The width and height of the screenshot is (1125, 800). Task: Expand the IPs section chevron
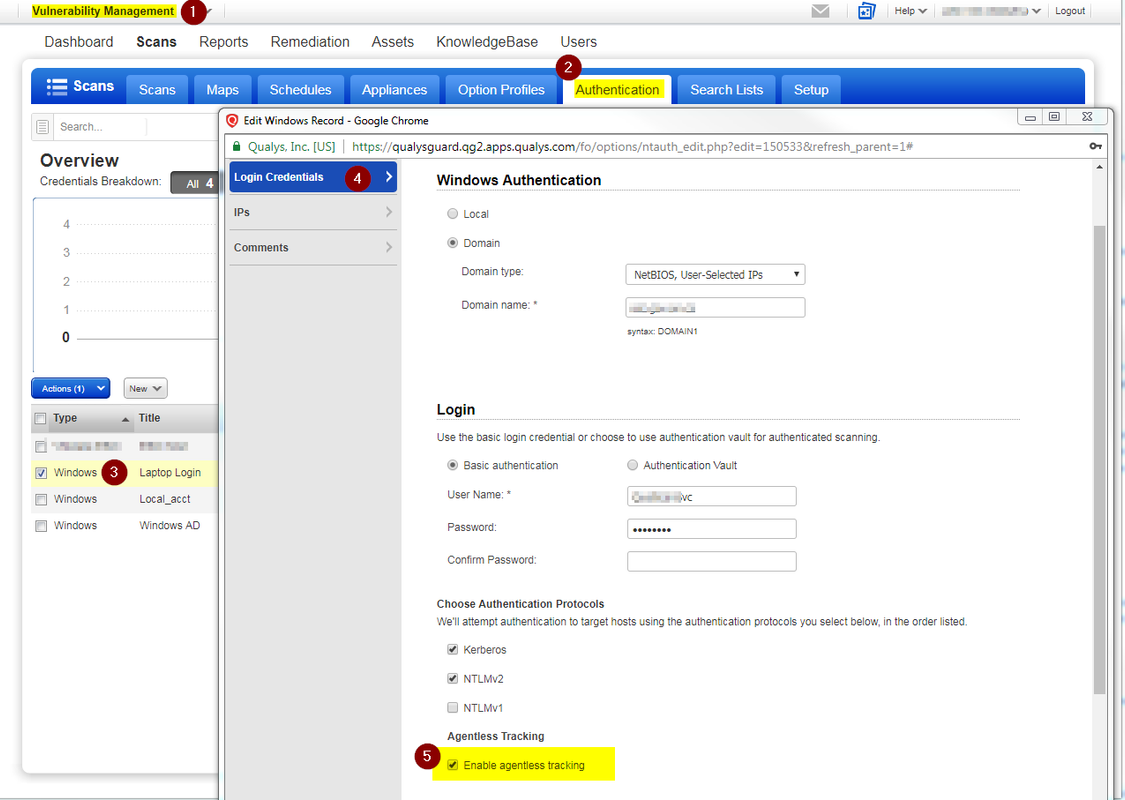click(x=389, y=212)
